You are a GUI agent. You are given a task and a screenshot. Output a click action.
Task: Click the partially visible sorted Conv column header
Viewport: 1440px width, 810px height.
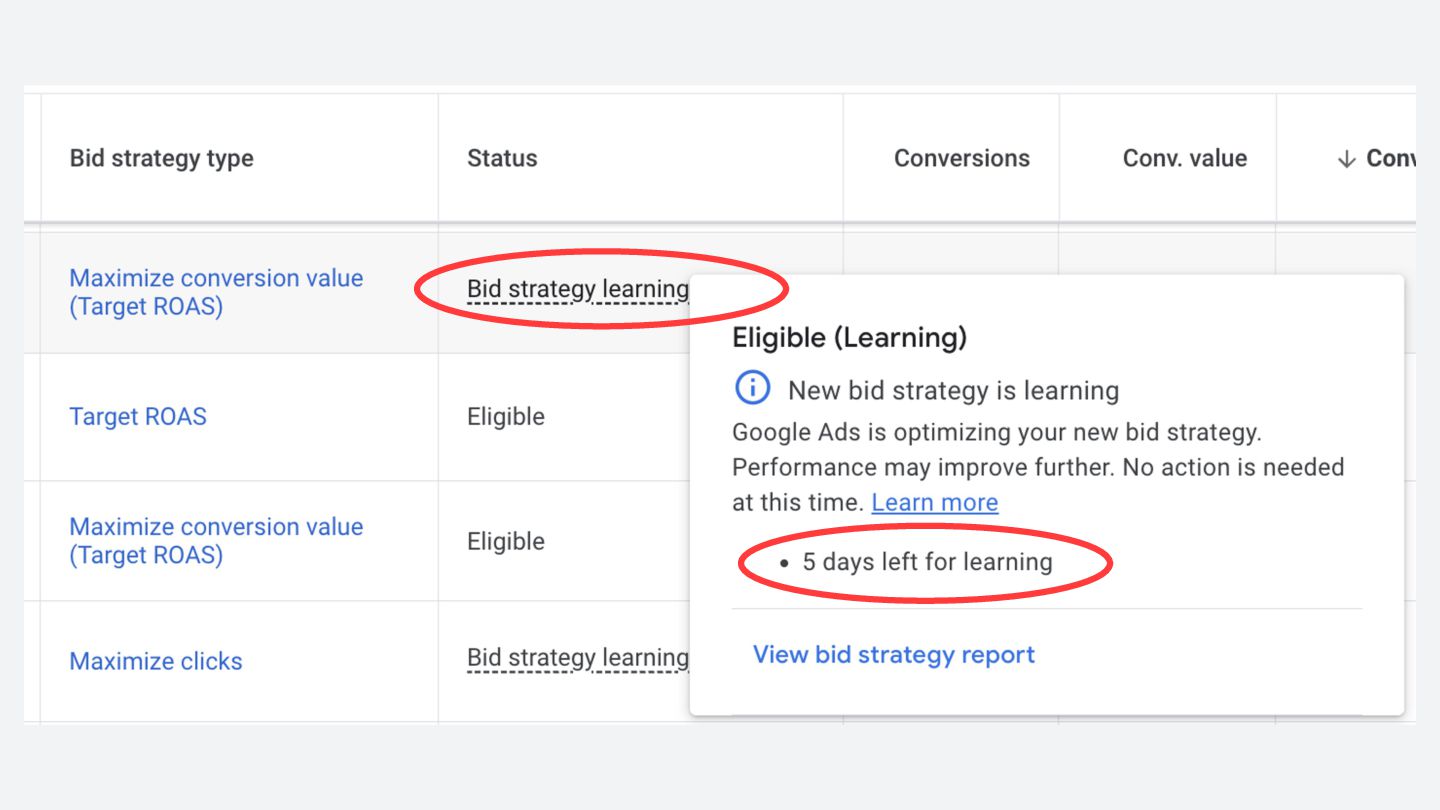tap(1389, 159)
